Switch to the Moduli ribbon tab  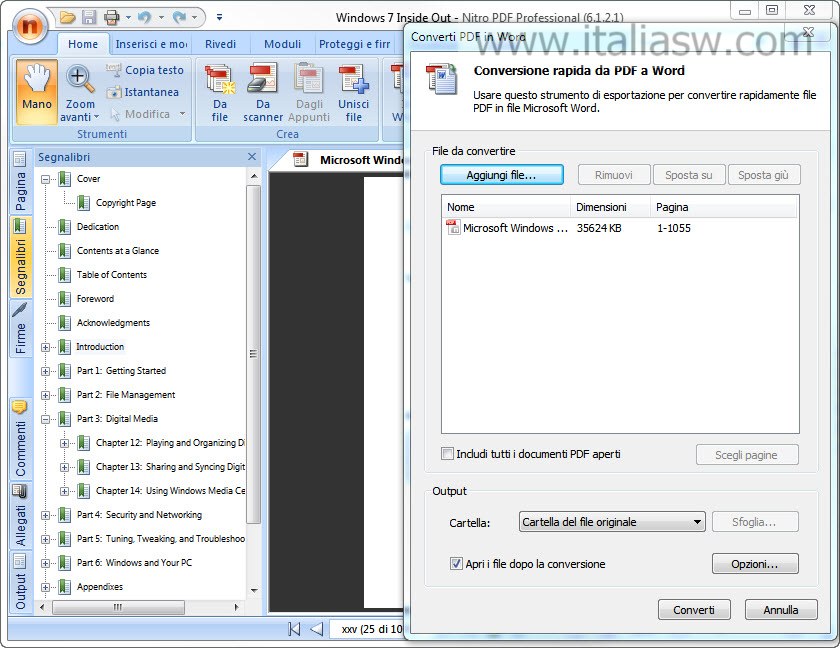click(282, 44)
